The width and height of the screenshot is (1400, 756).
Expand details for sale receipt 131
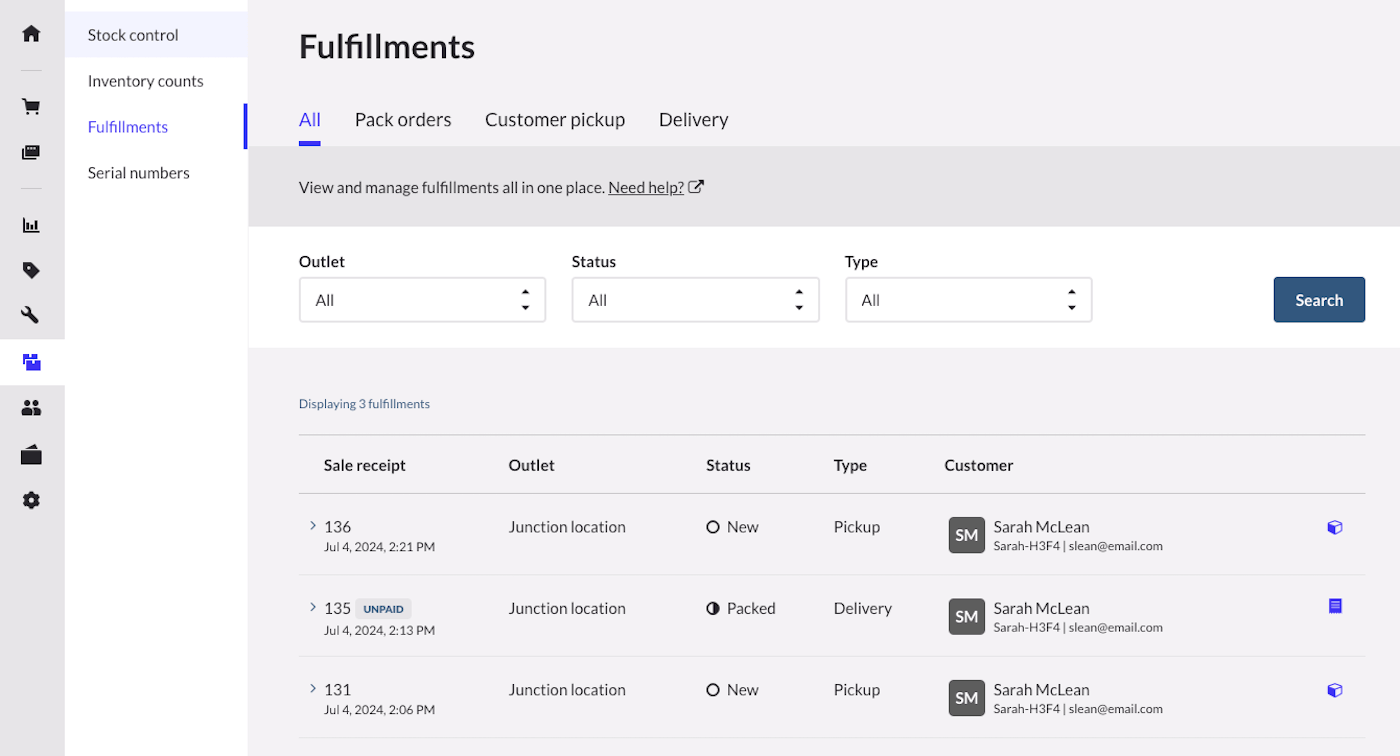[x=311, y=689]
